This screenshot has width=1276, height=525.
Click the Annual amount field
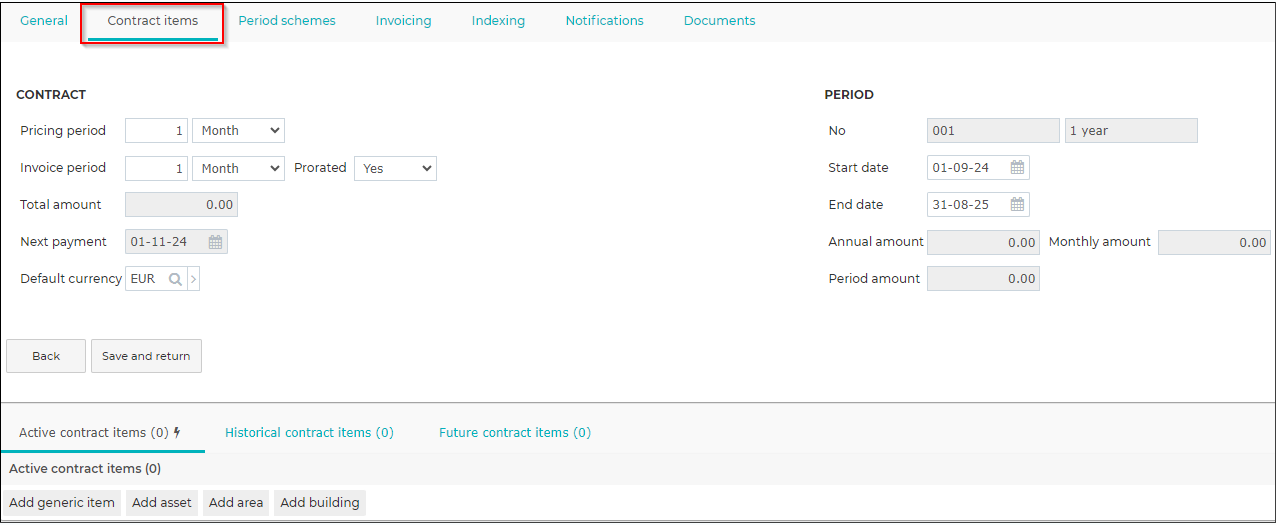[x=983, y=242]
